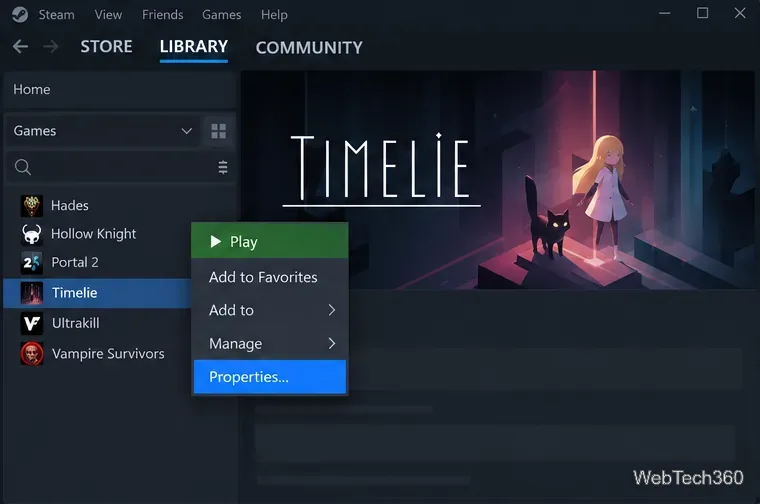Screen dimensions: 760x504
Task: Click the magnifier search icon
Action: [x=23, y=167]
